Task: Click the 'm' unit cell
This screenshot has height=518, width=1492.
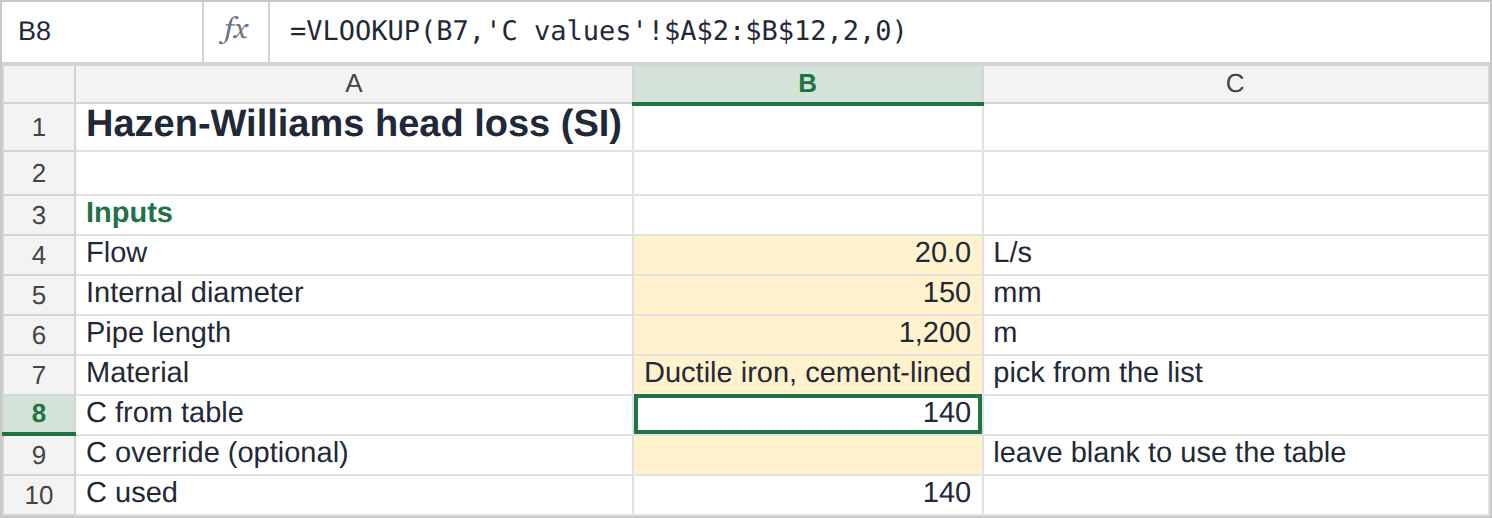Action: click(x=1235, y=335)
